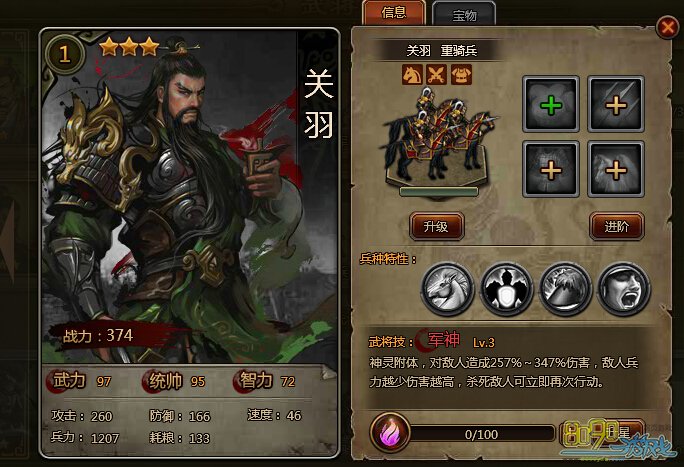Click the heavy cavalry unit thumbnail
The width and height of the screenshot is (684, 467).
click(438, 142)
